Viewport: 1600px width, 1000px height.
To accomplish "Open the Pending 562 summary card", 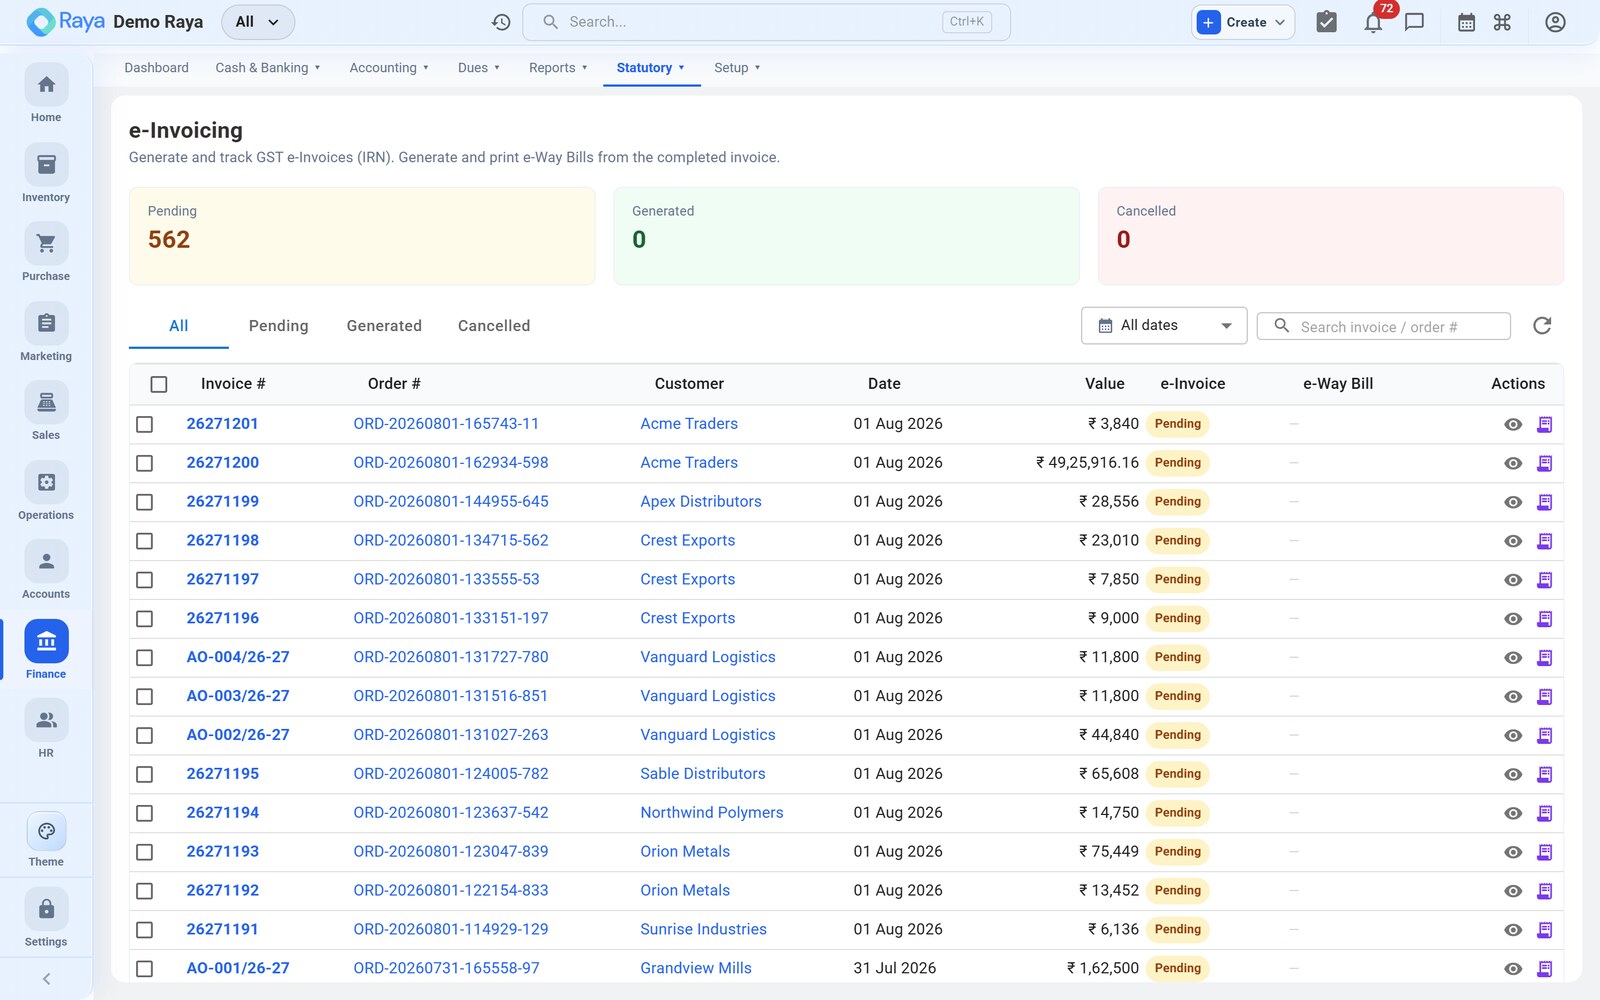I will [362, 236].
